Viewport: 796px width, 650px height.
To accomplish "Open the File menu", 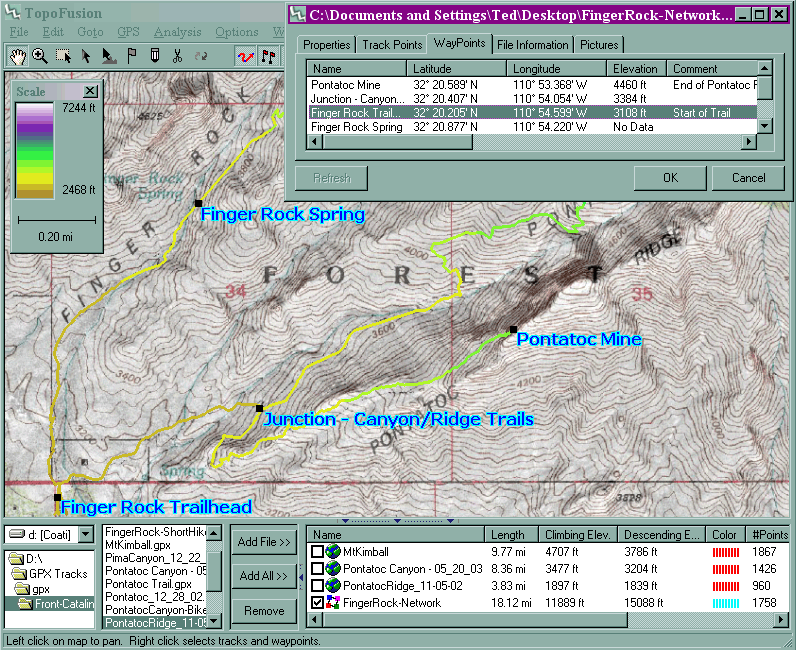I will 19,32.
